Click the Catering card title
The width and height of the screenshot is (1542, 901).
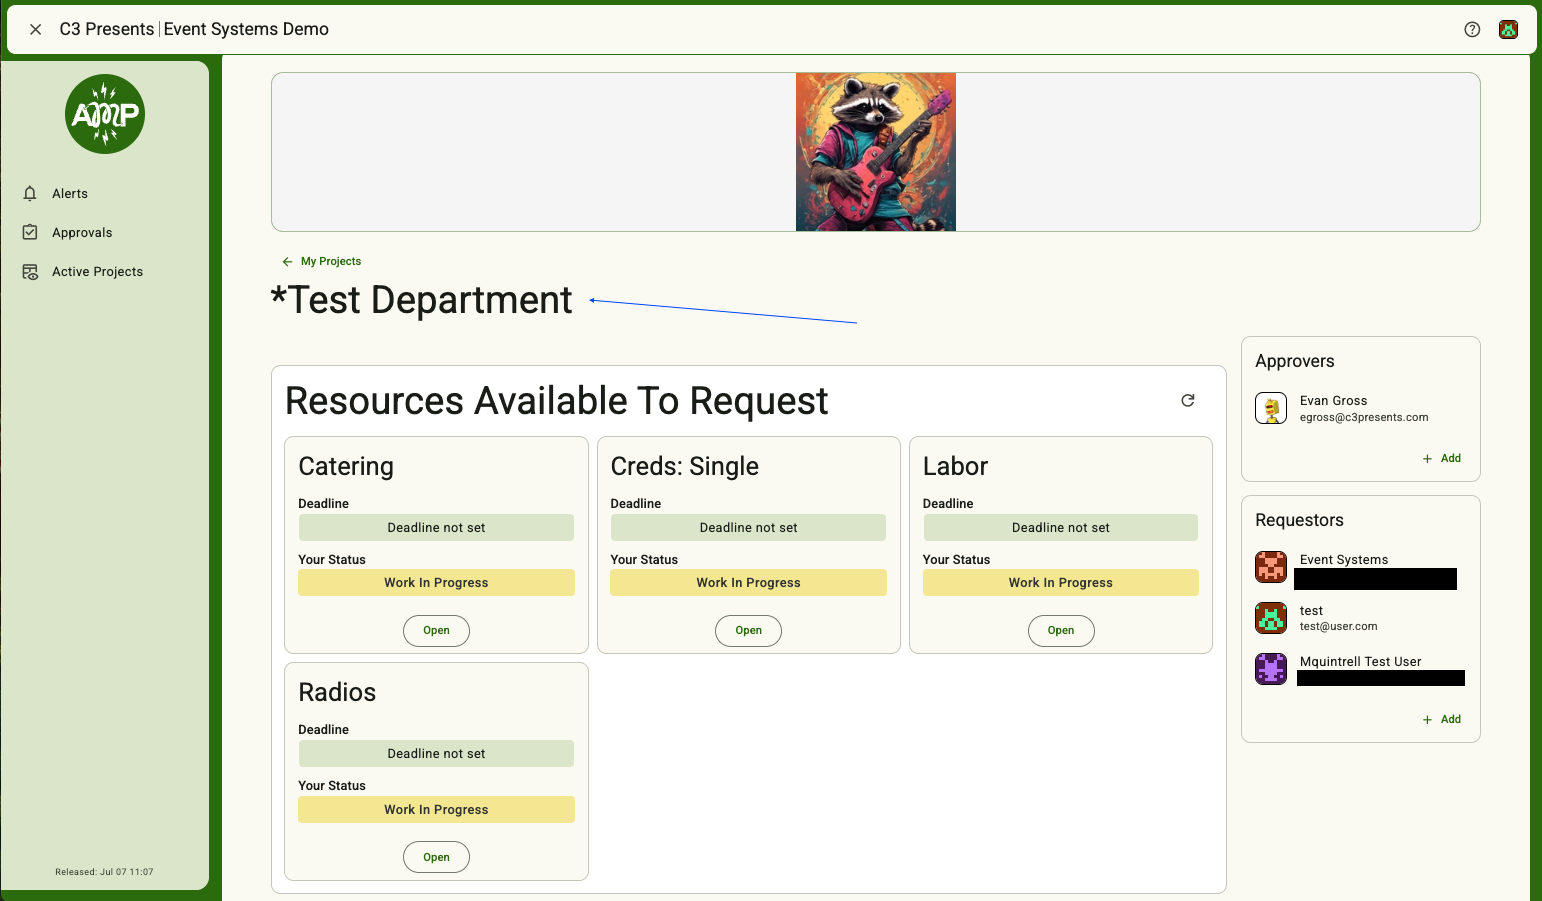click(346, 466)
